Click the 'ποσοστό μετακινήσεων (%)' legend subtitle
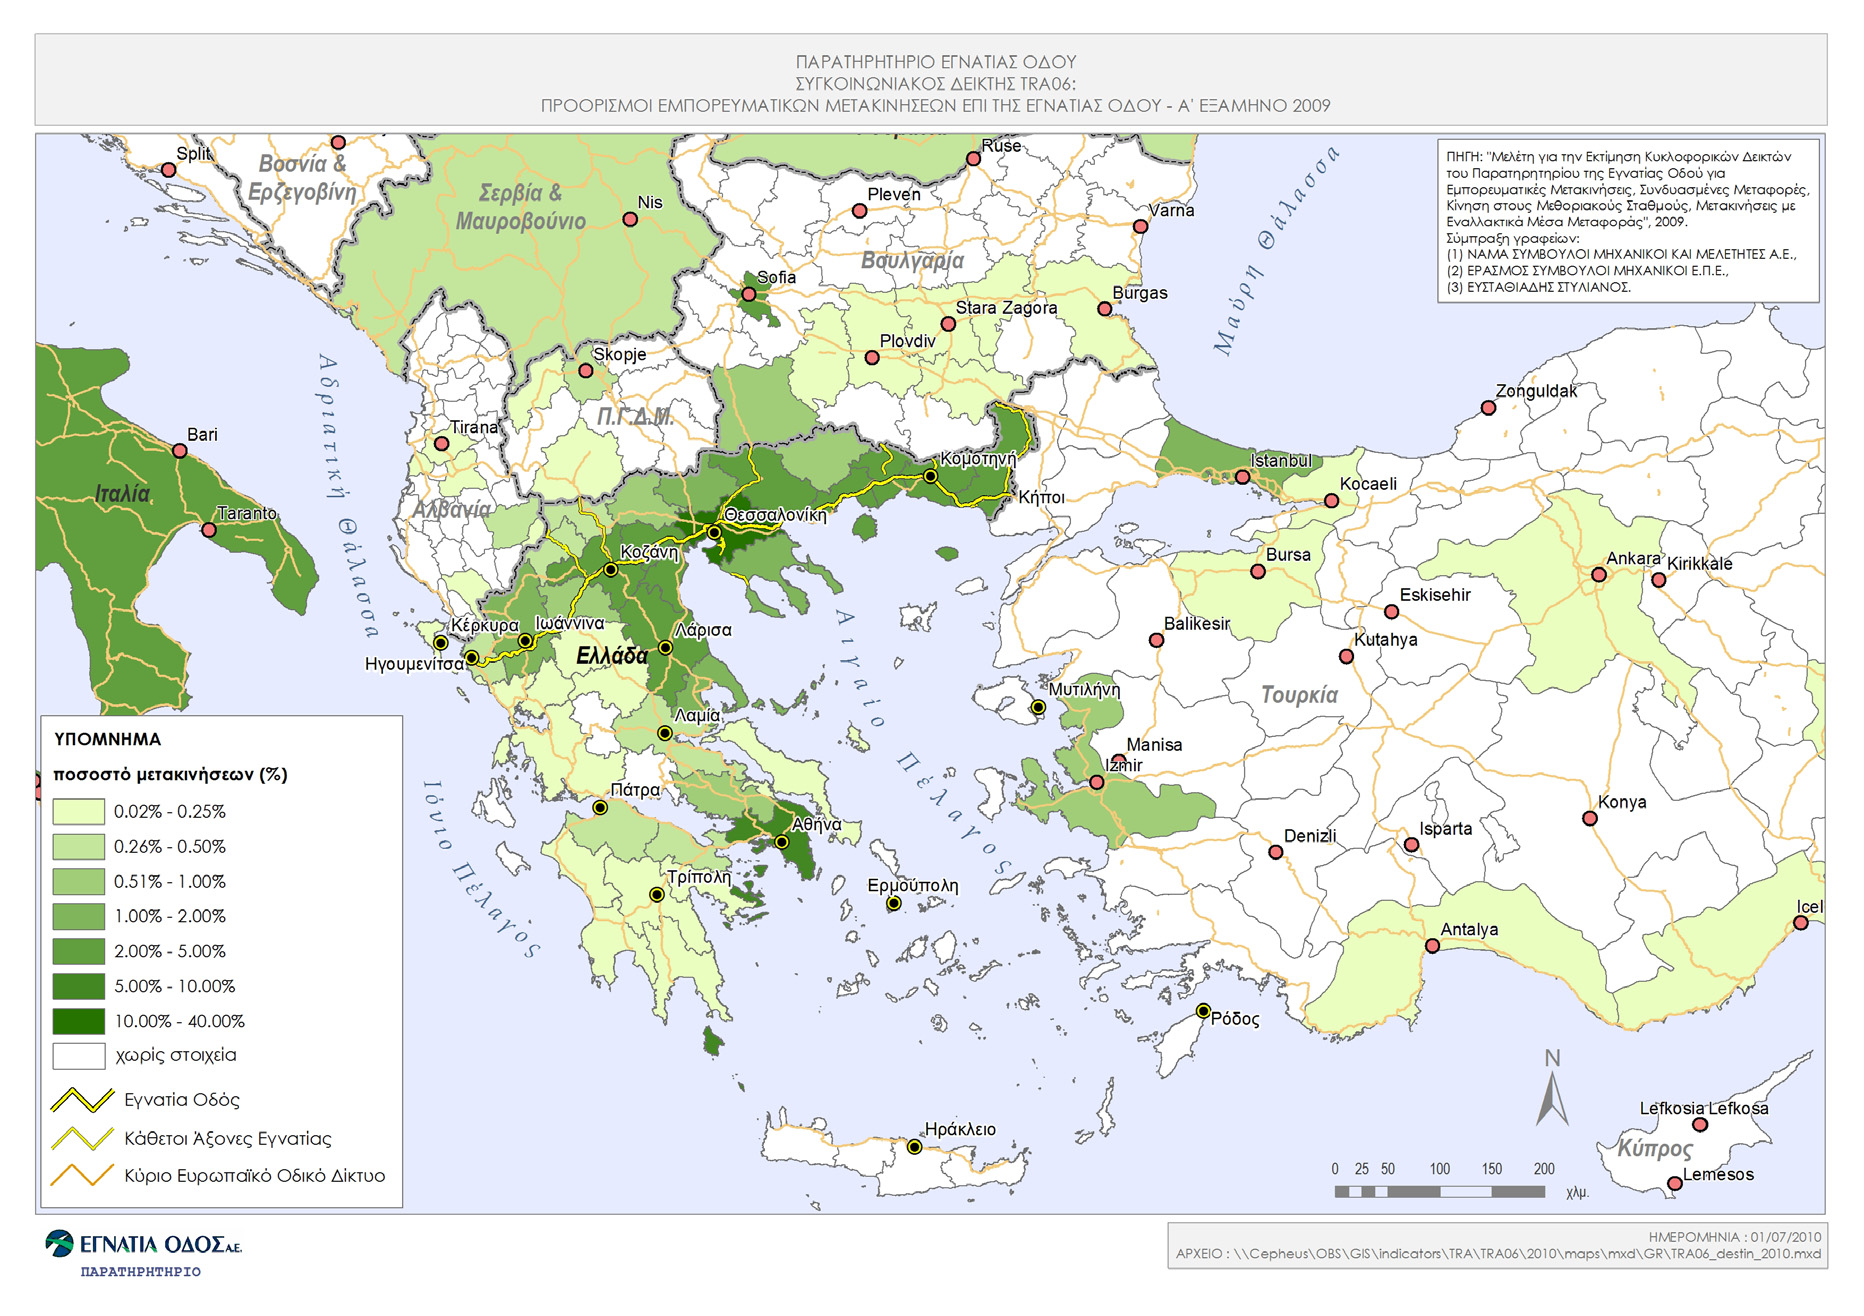 pos(170,774)
